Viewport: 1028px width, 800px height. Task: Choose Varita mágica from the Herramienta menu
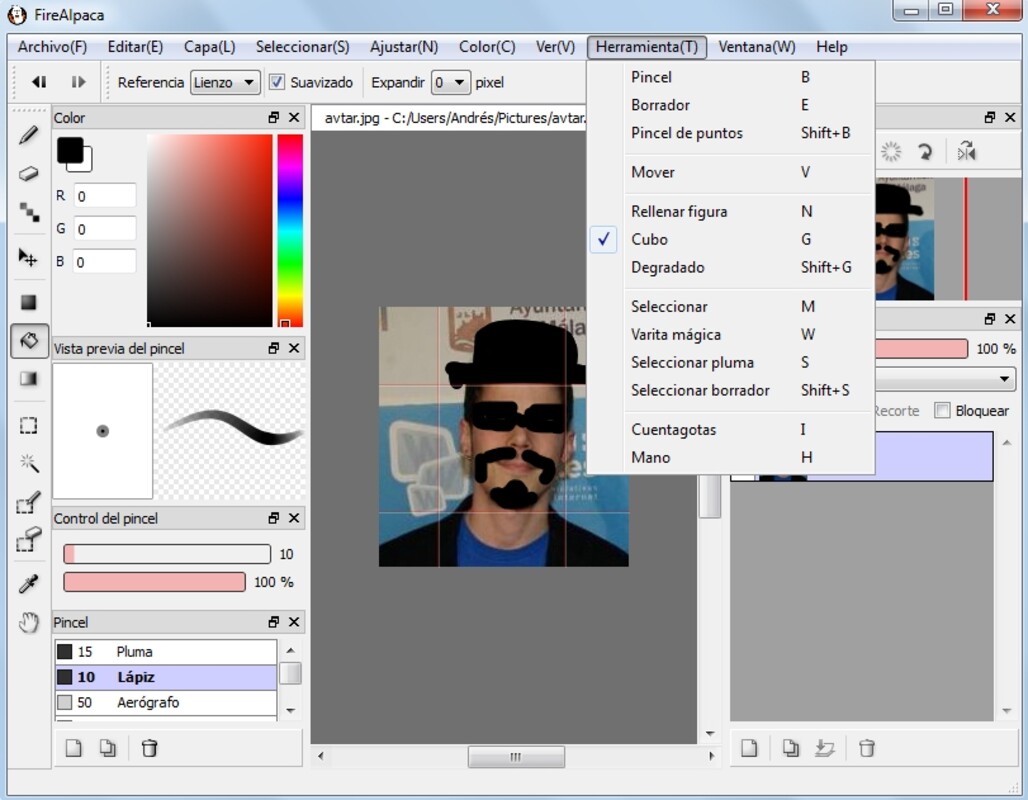tap(676, 334)
